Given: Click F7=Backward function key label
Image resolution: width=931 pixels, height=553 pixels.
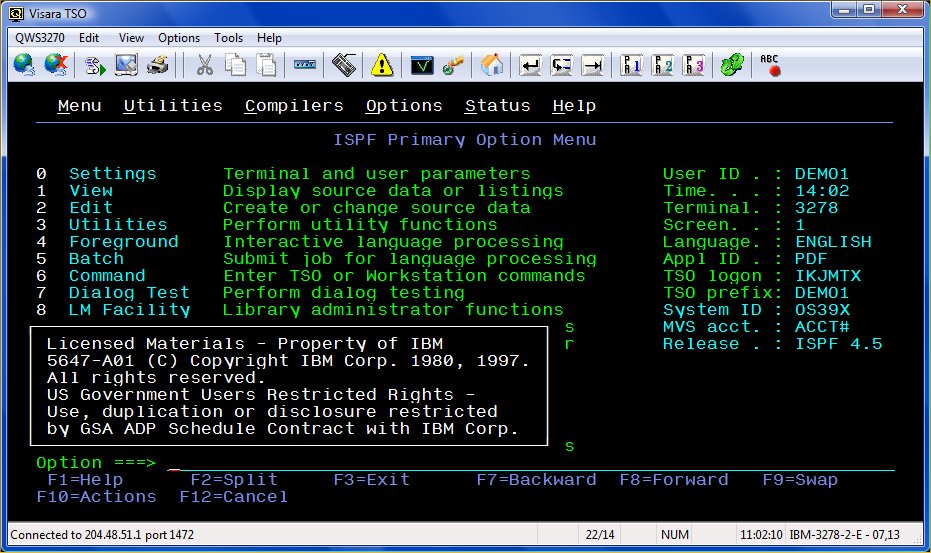Looking at the screenshot, I should [x=536, y=480].
